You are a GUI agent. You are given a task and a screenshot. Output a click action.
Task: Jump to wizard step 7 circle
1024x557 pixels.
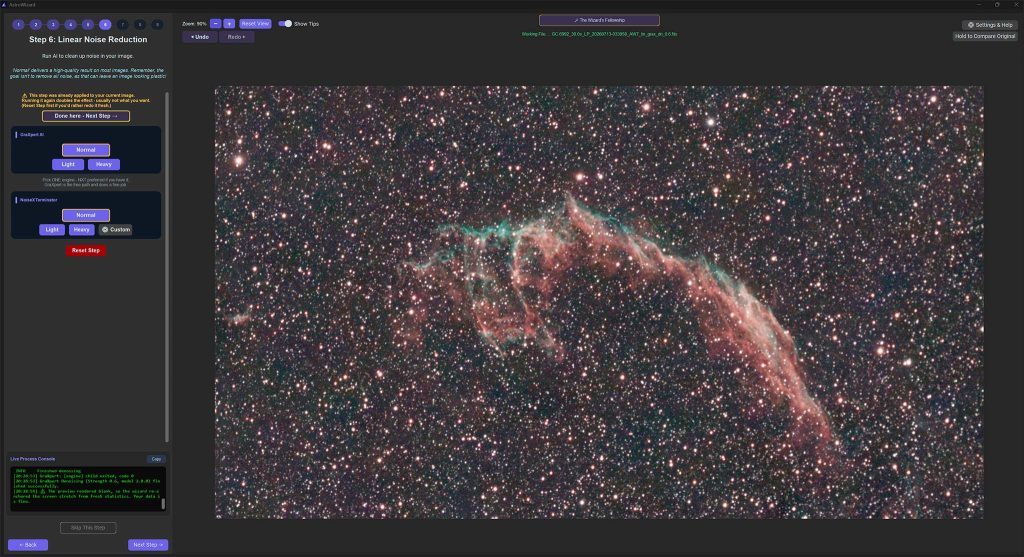point(123,25)
